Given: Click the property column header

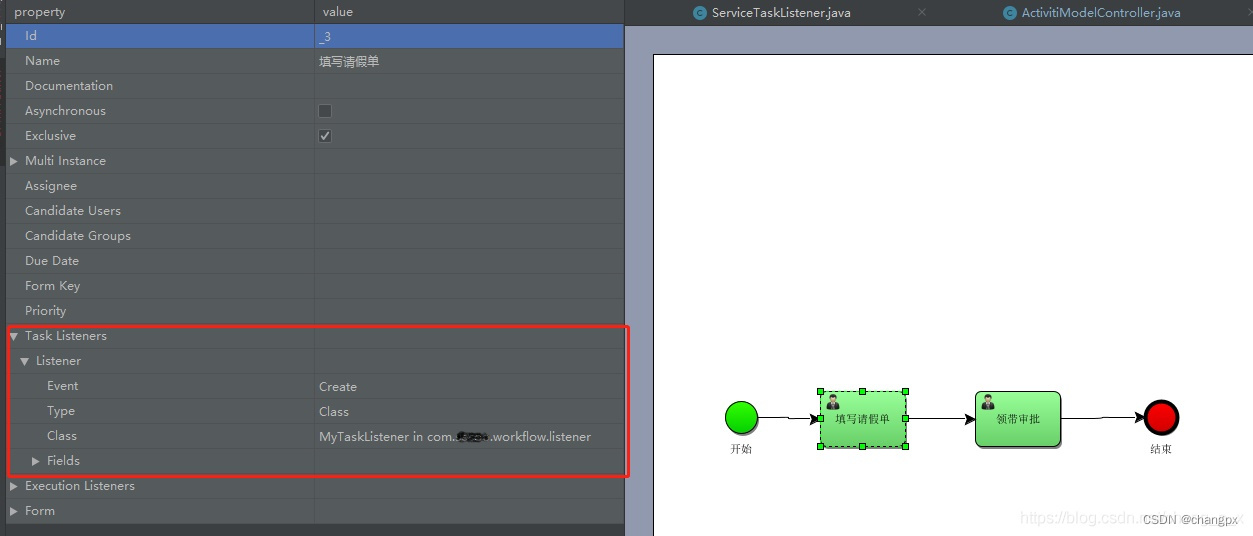Looking at the screenshot, I should [x=160, y=12].
